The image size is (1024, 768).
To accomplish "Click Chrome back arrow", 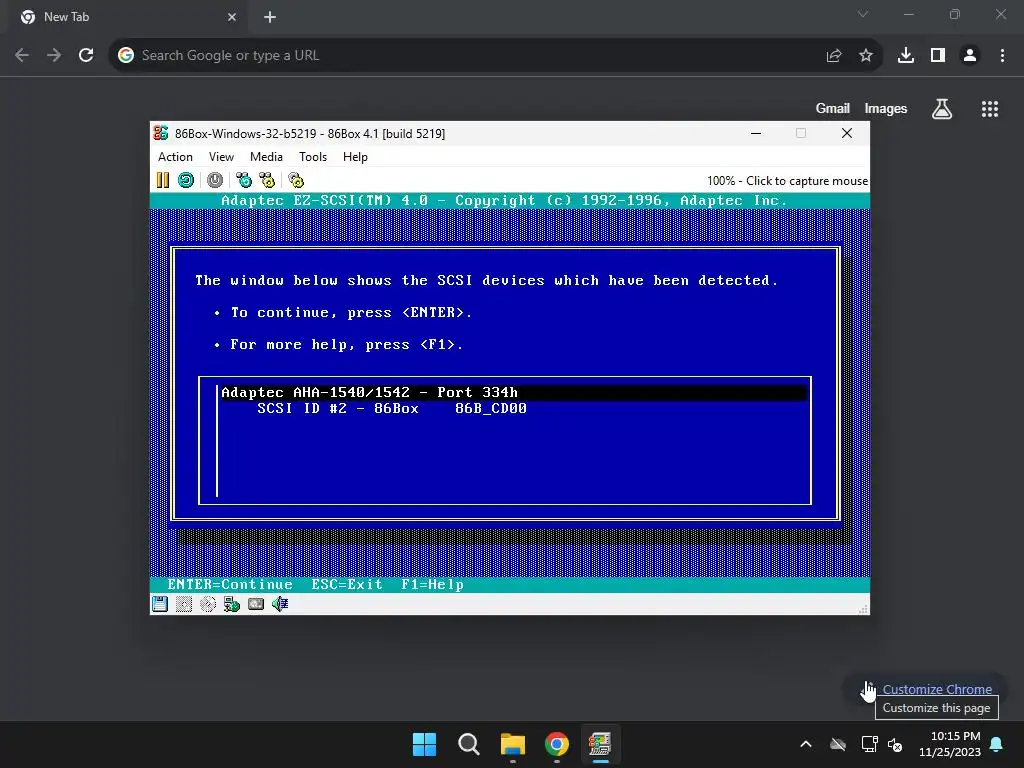I will (x=22, y=56).
